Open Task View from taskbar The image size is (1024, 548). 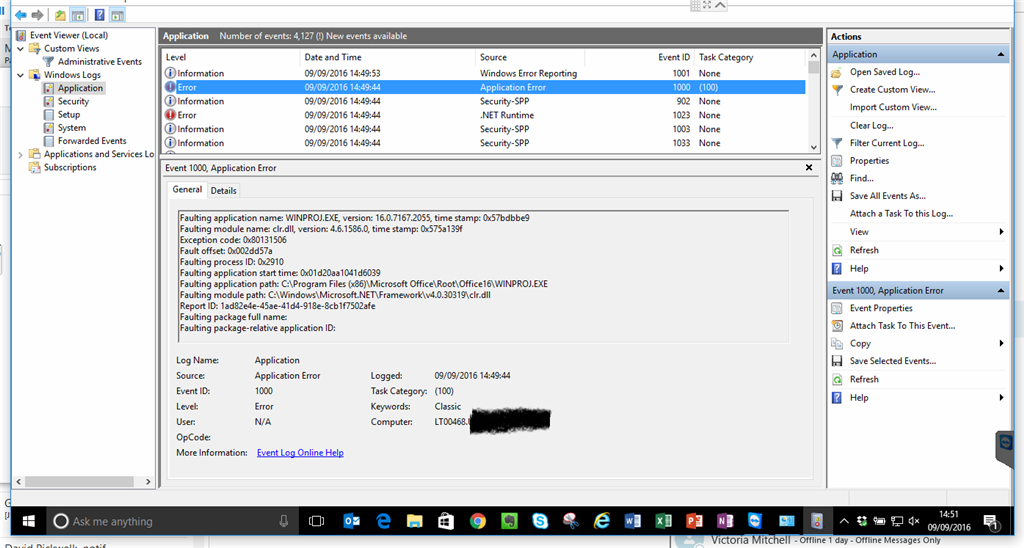[317, 521]
